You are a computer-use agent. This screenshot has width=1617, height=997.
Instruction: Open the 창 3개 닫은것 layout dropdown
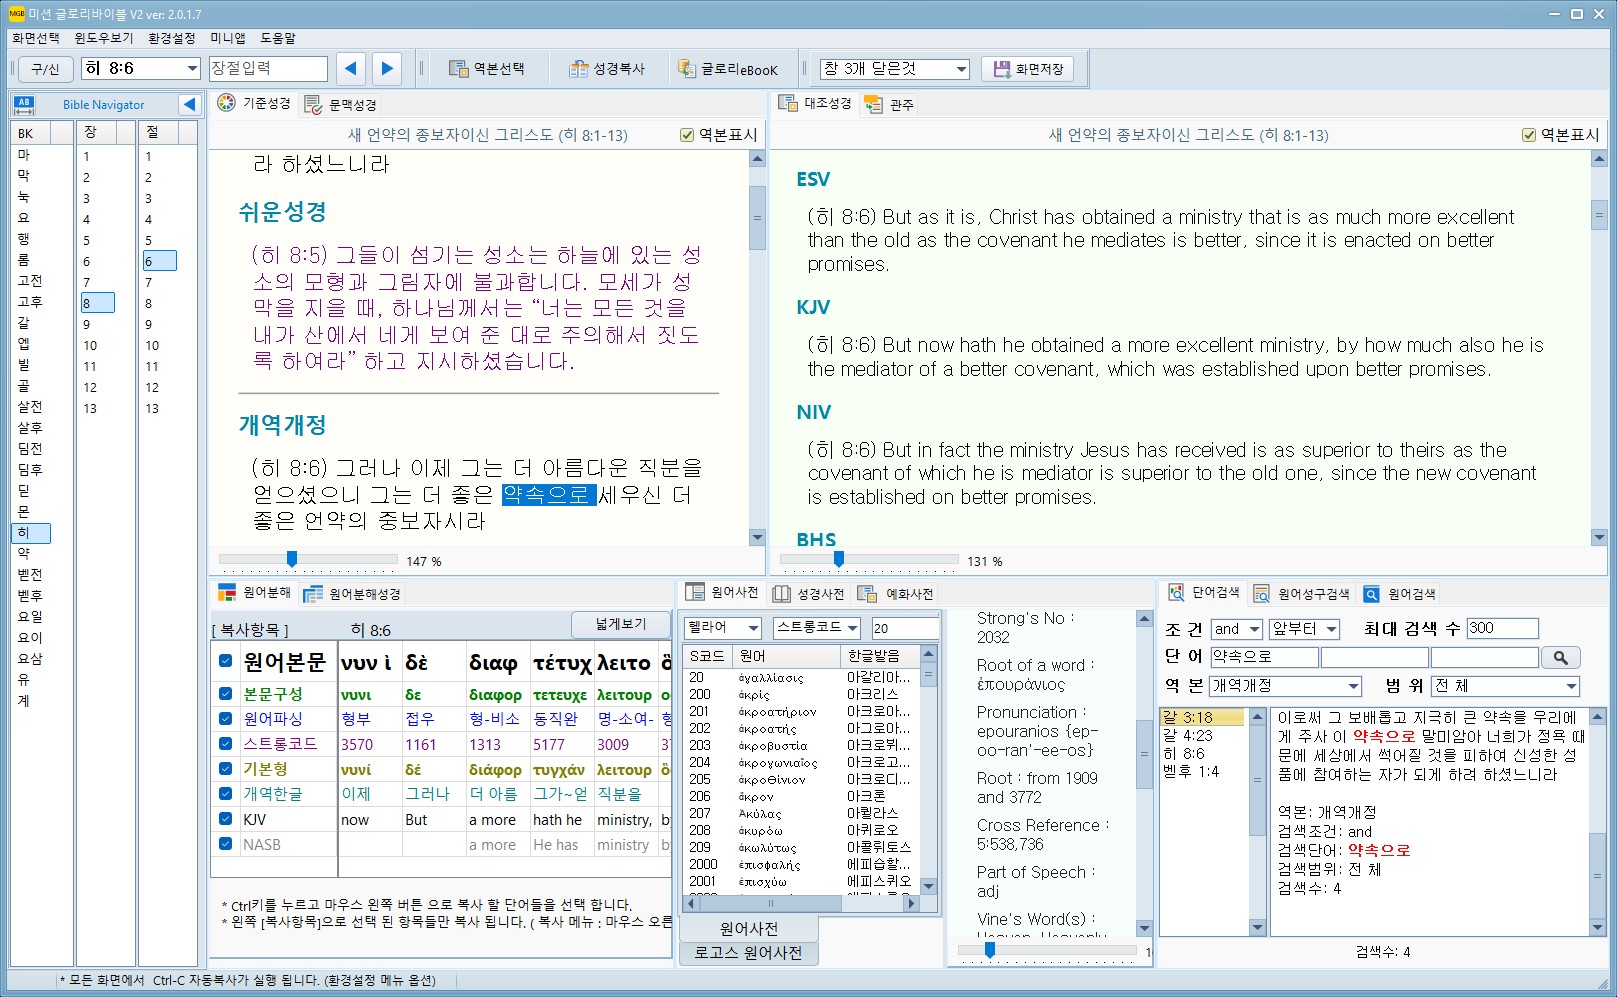[x=961, y=69]
